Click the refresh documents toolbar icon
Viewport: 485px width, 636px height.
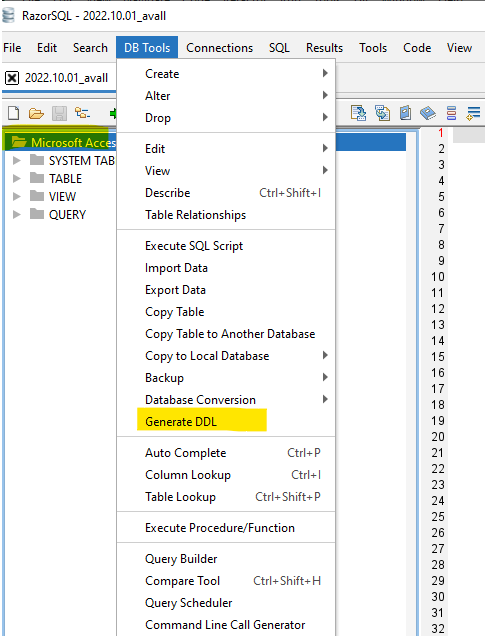382,113
